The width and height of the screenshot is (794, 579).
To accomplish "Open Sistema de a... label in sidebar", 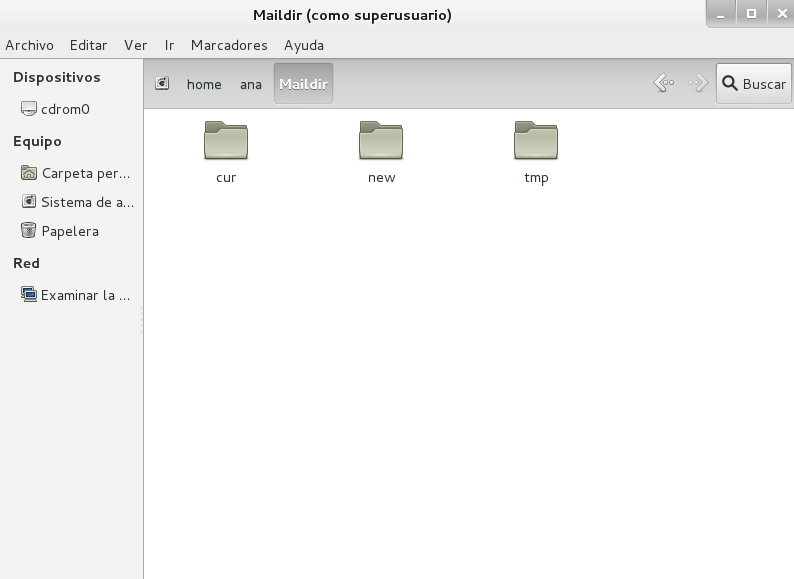I will (x=88, y=202).
